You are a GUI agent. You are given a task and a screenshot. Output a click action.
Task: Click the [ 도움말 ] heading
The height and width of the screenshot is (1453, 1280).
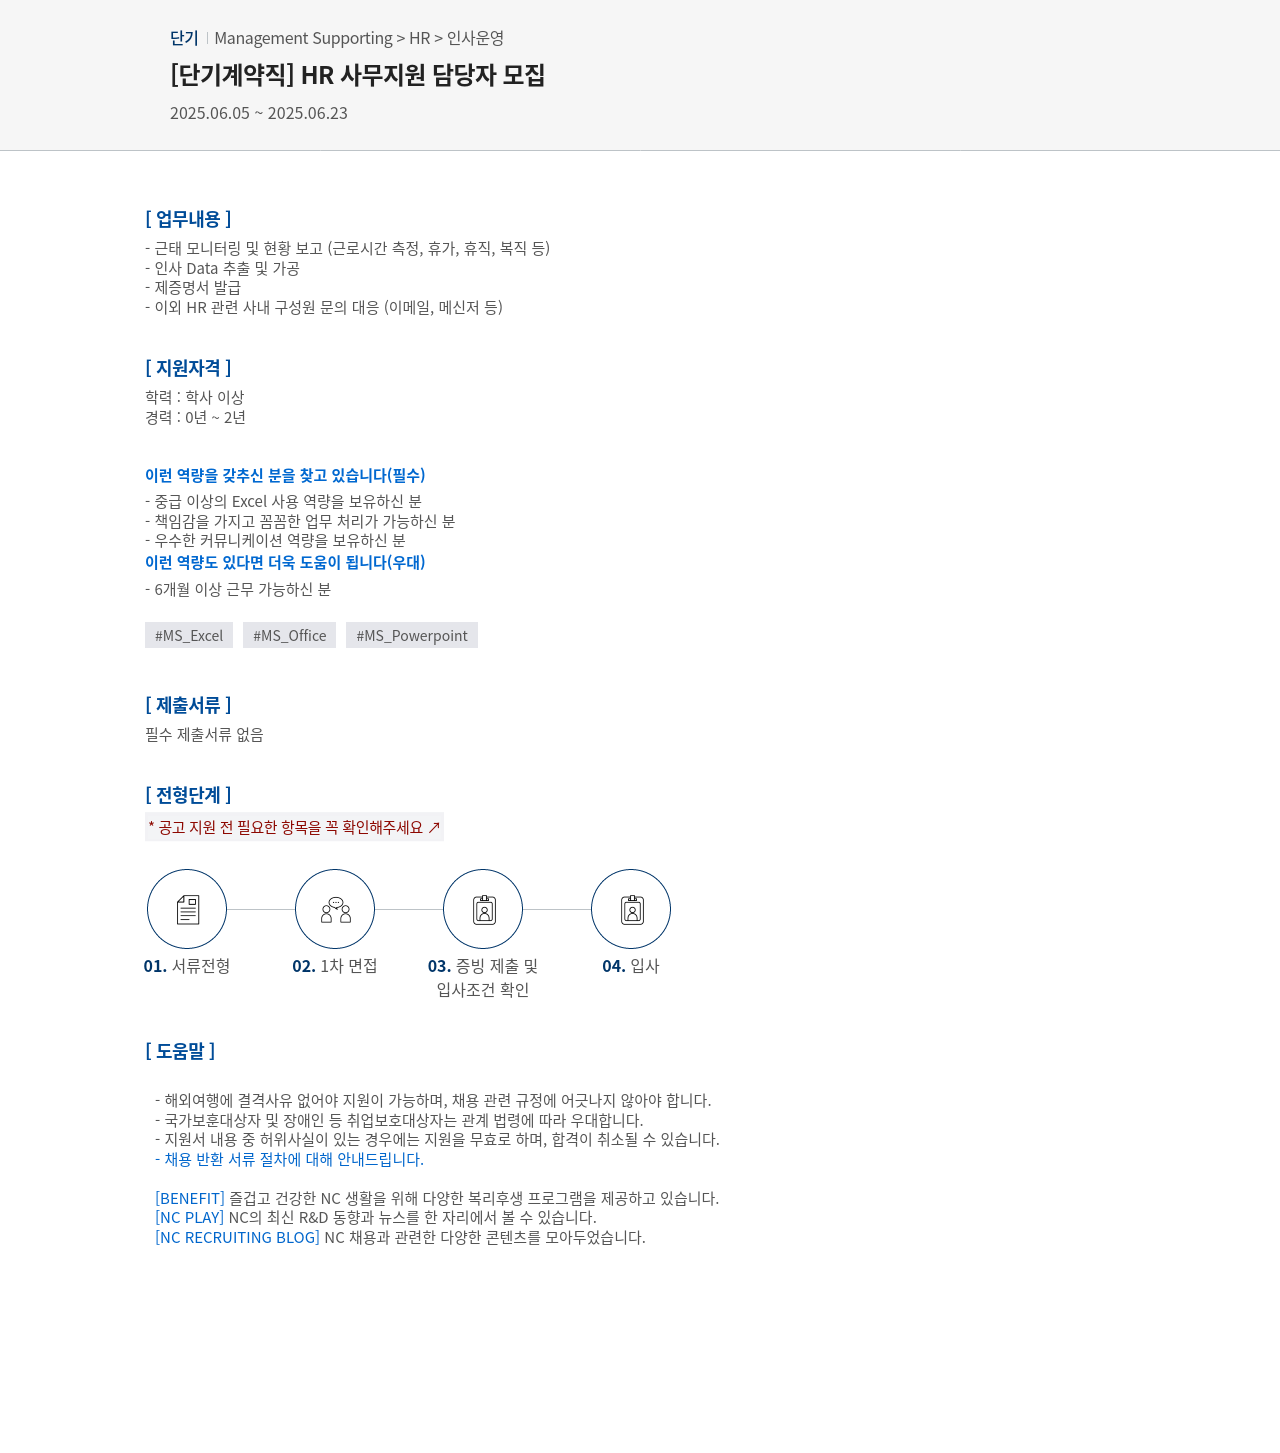180,1051
